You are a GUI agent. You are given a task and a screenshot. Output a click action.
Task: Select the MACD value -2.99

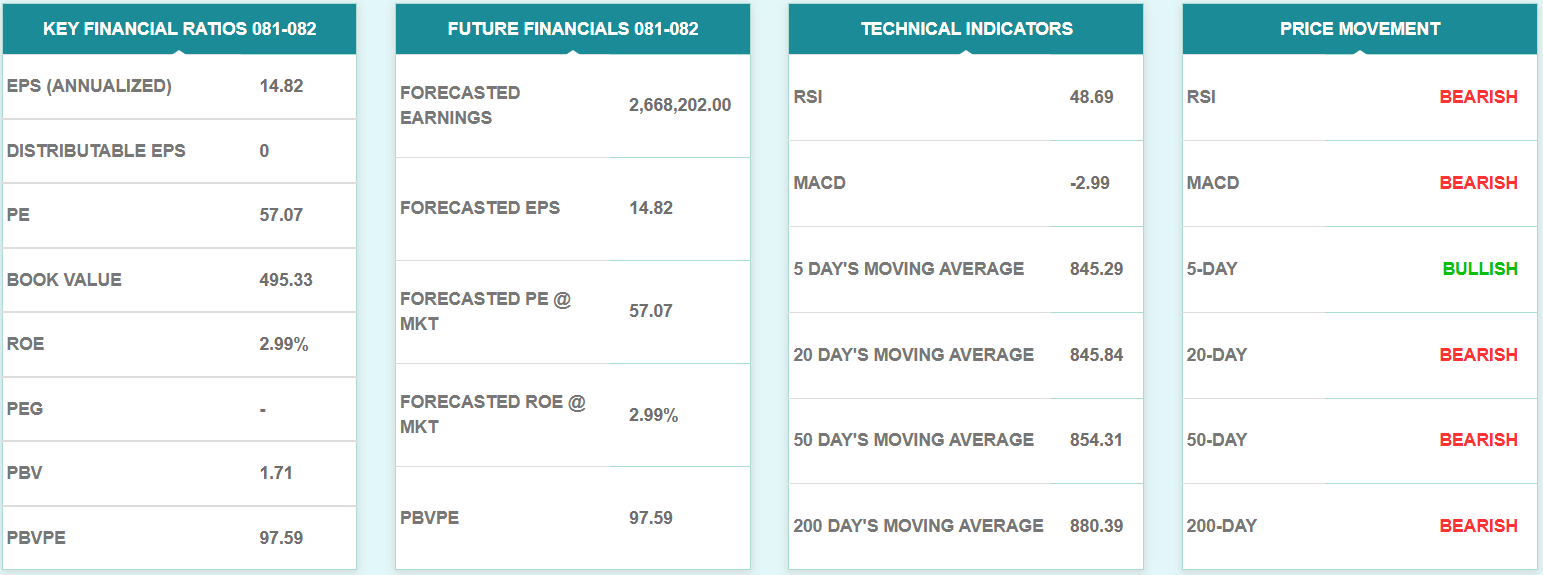tap(1089, 183)
